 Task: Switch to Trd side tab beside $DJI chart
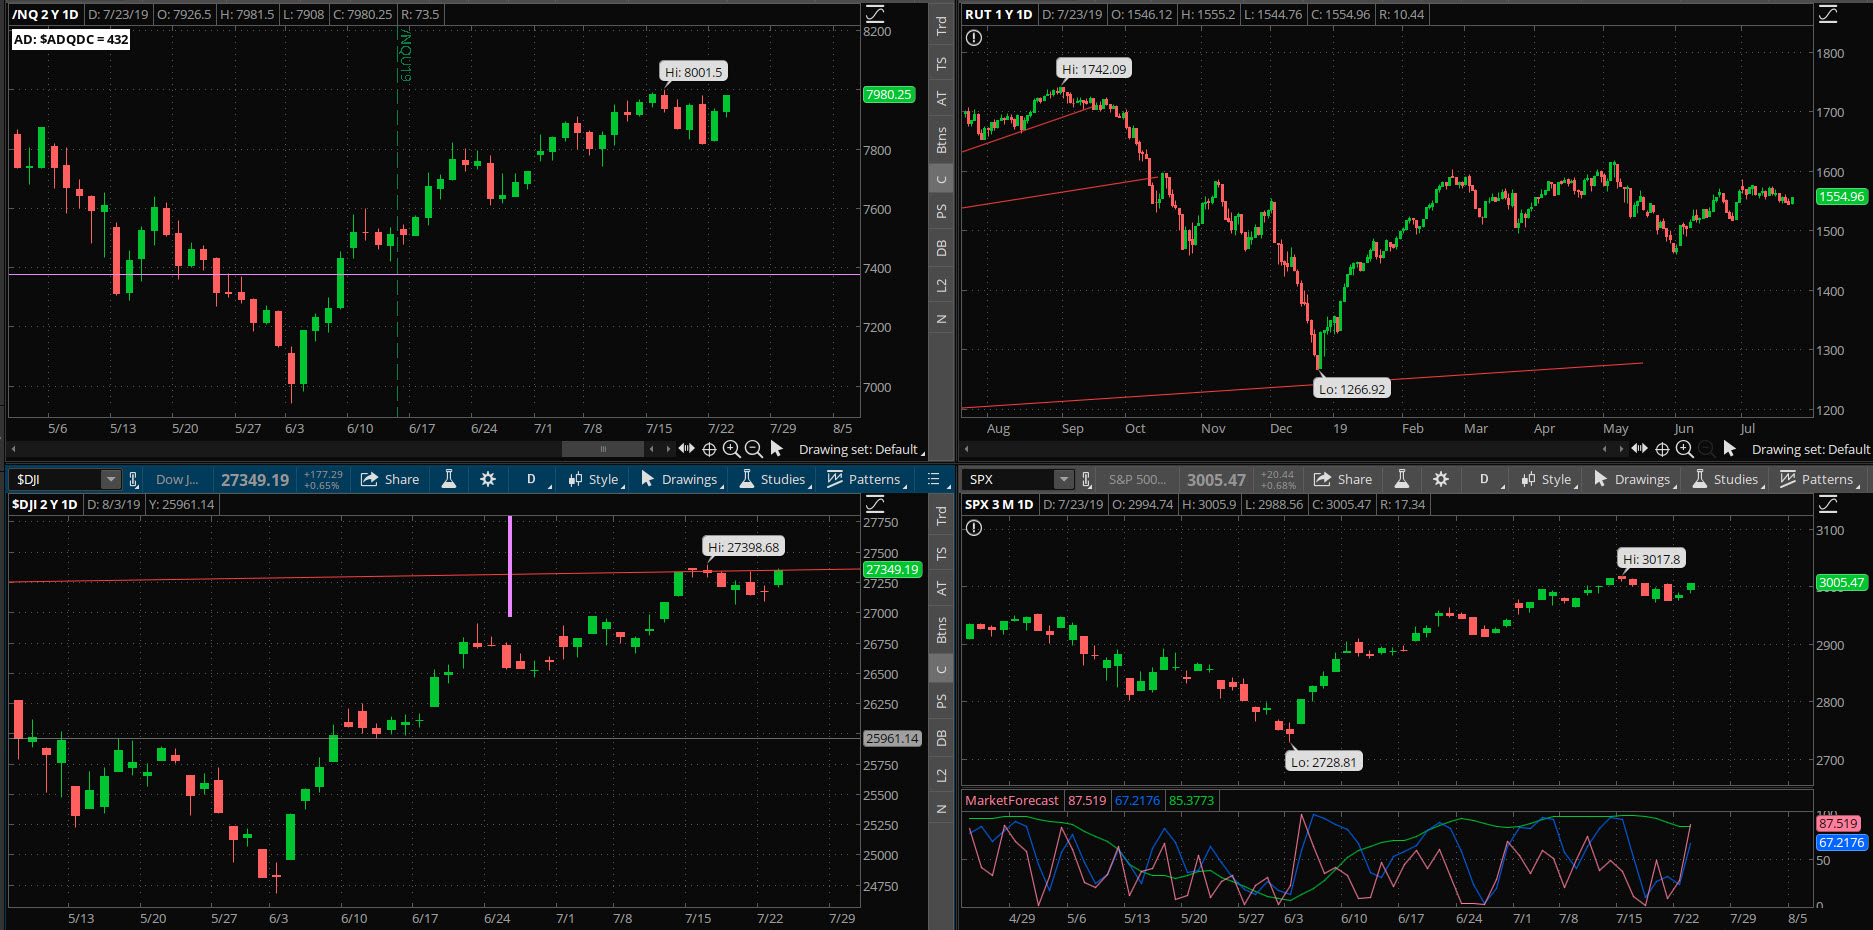point(941,515)
